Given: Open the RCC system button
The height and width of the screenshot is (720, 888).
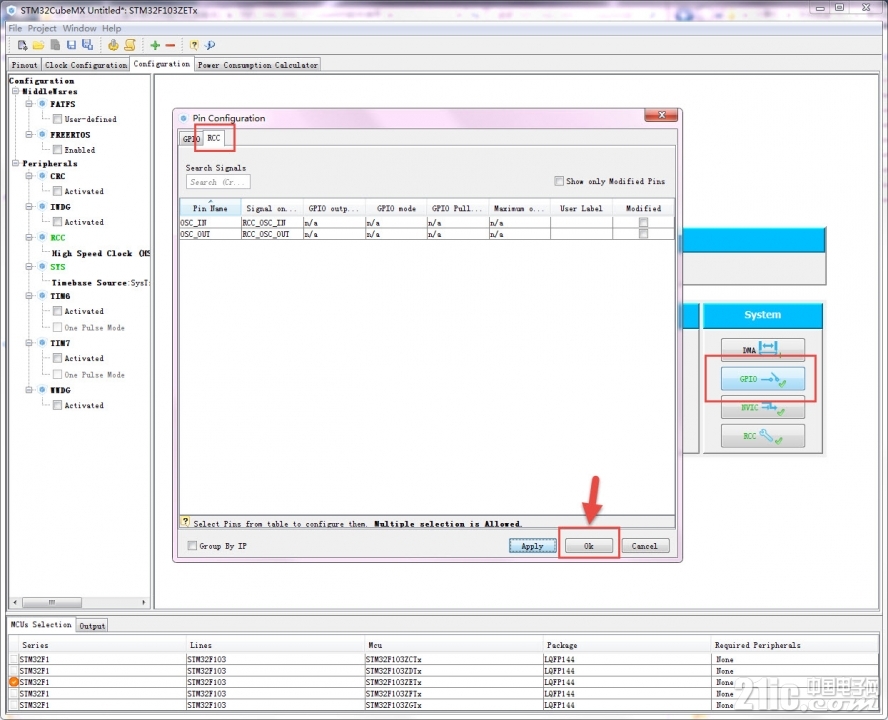Looking at the screenshot, I should [x=762, y=436].
